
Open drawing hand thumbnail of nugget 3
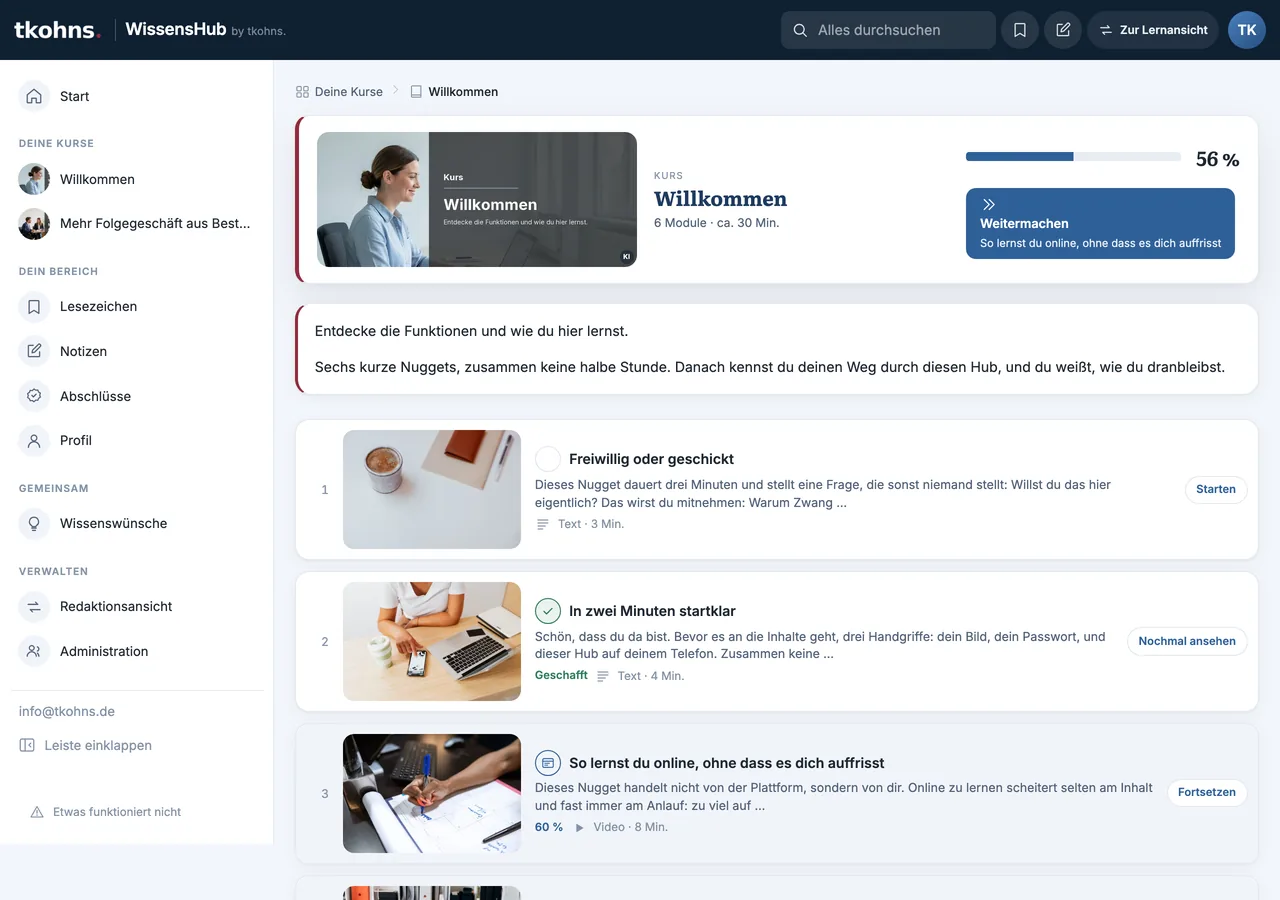tap(432, 793)
